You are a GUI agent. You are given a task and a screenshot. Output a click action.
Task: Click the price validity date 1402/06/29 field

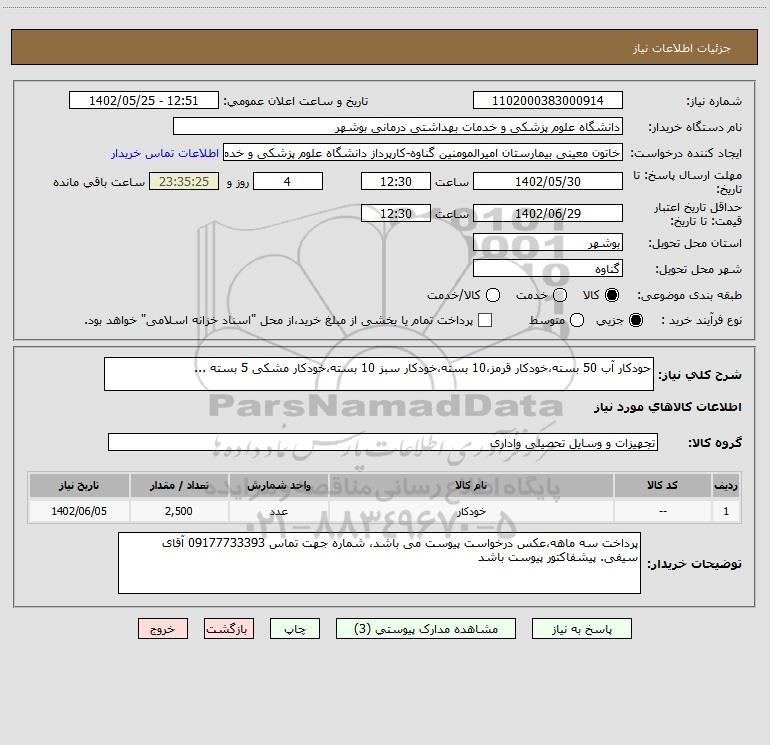547,214
